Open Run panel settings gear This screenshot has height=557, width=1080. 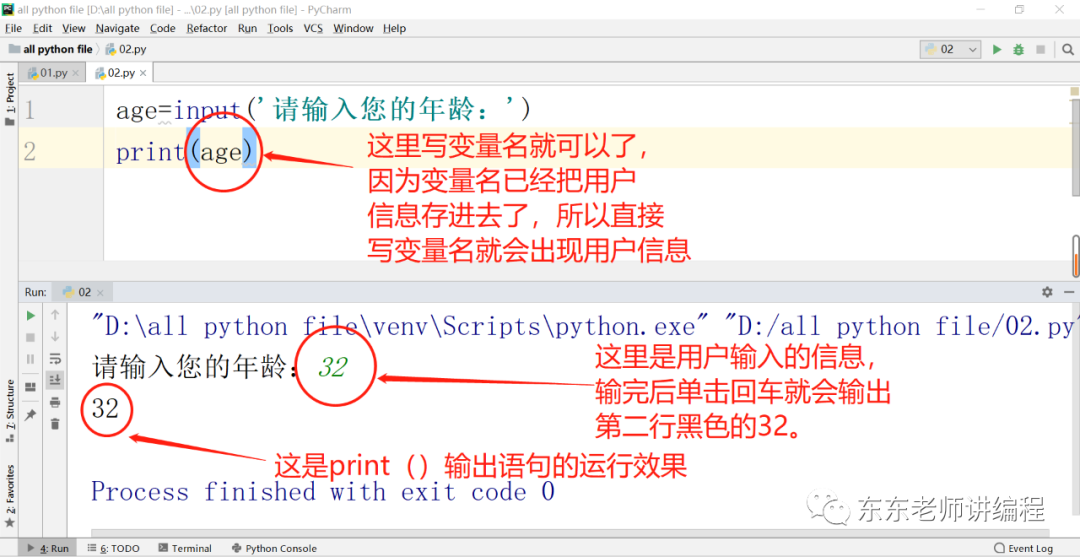click(x=1047, y=292)
